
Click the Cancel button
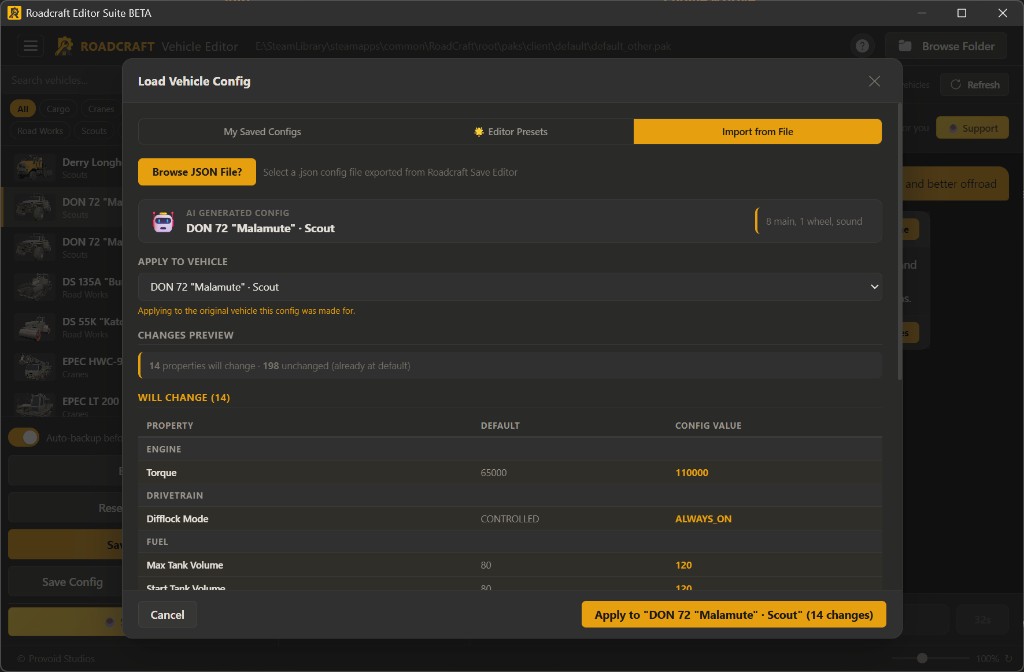[167, 615]
